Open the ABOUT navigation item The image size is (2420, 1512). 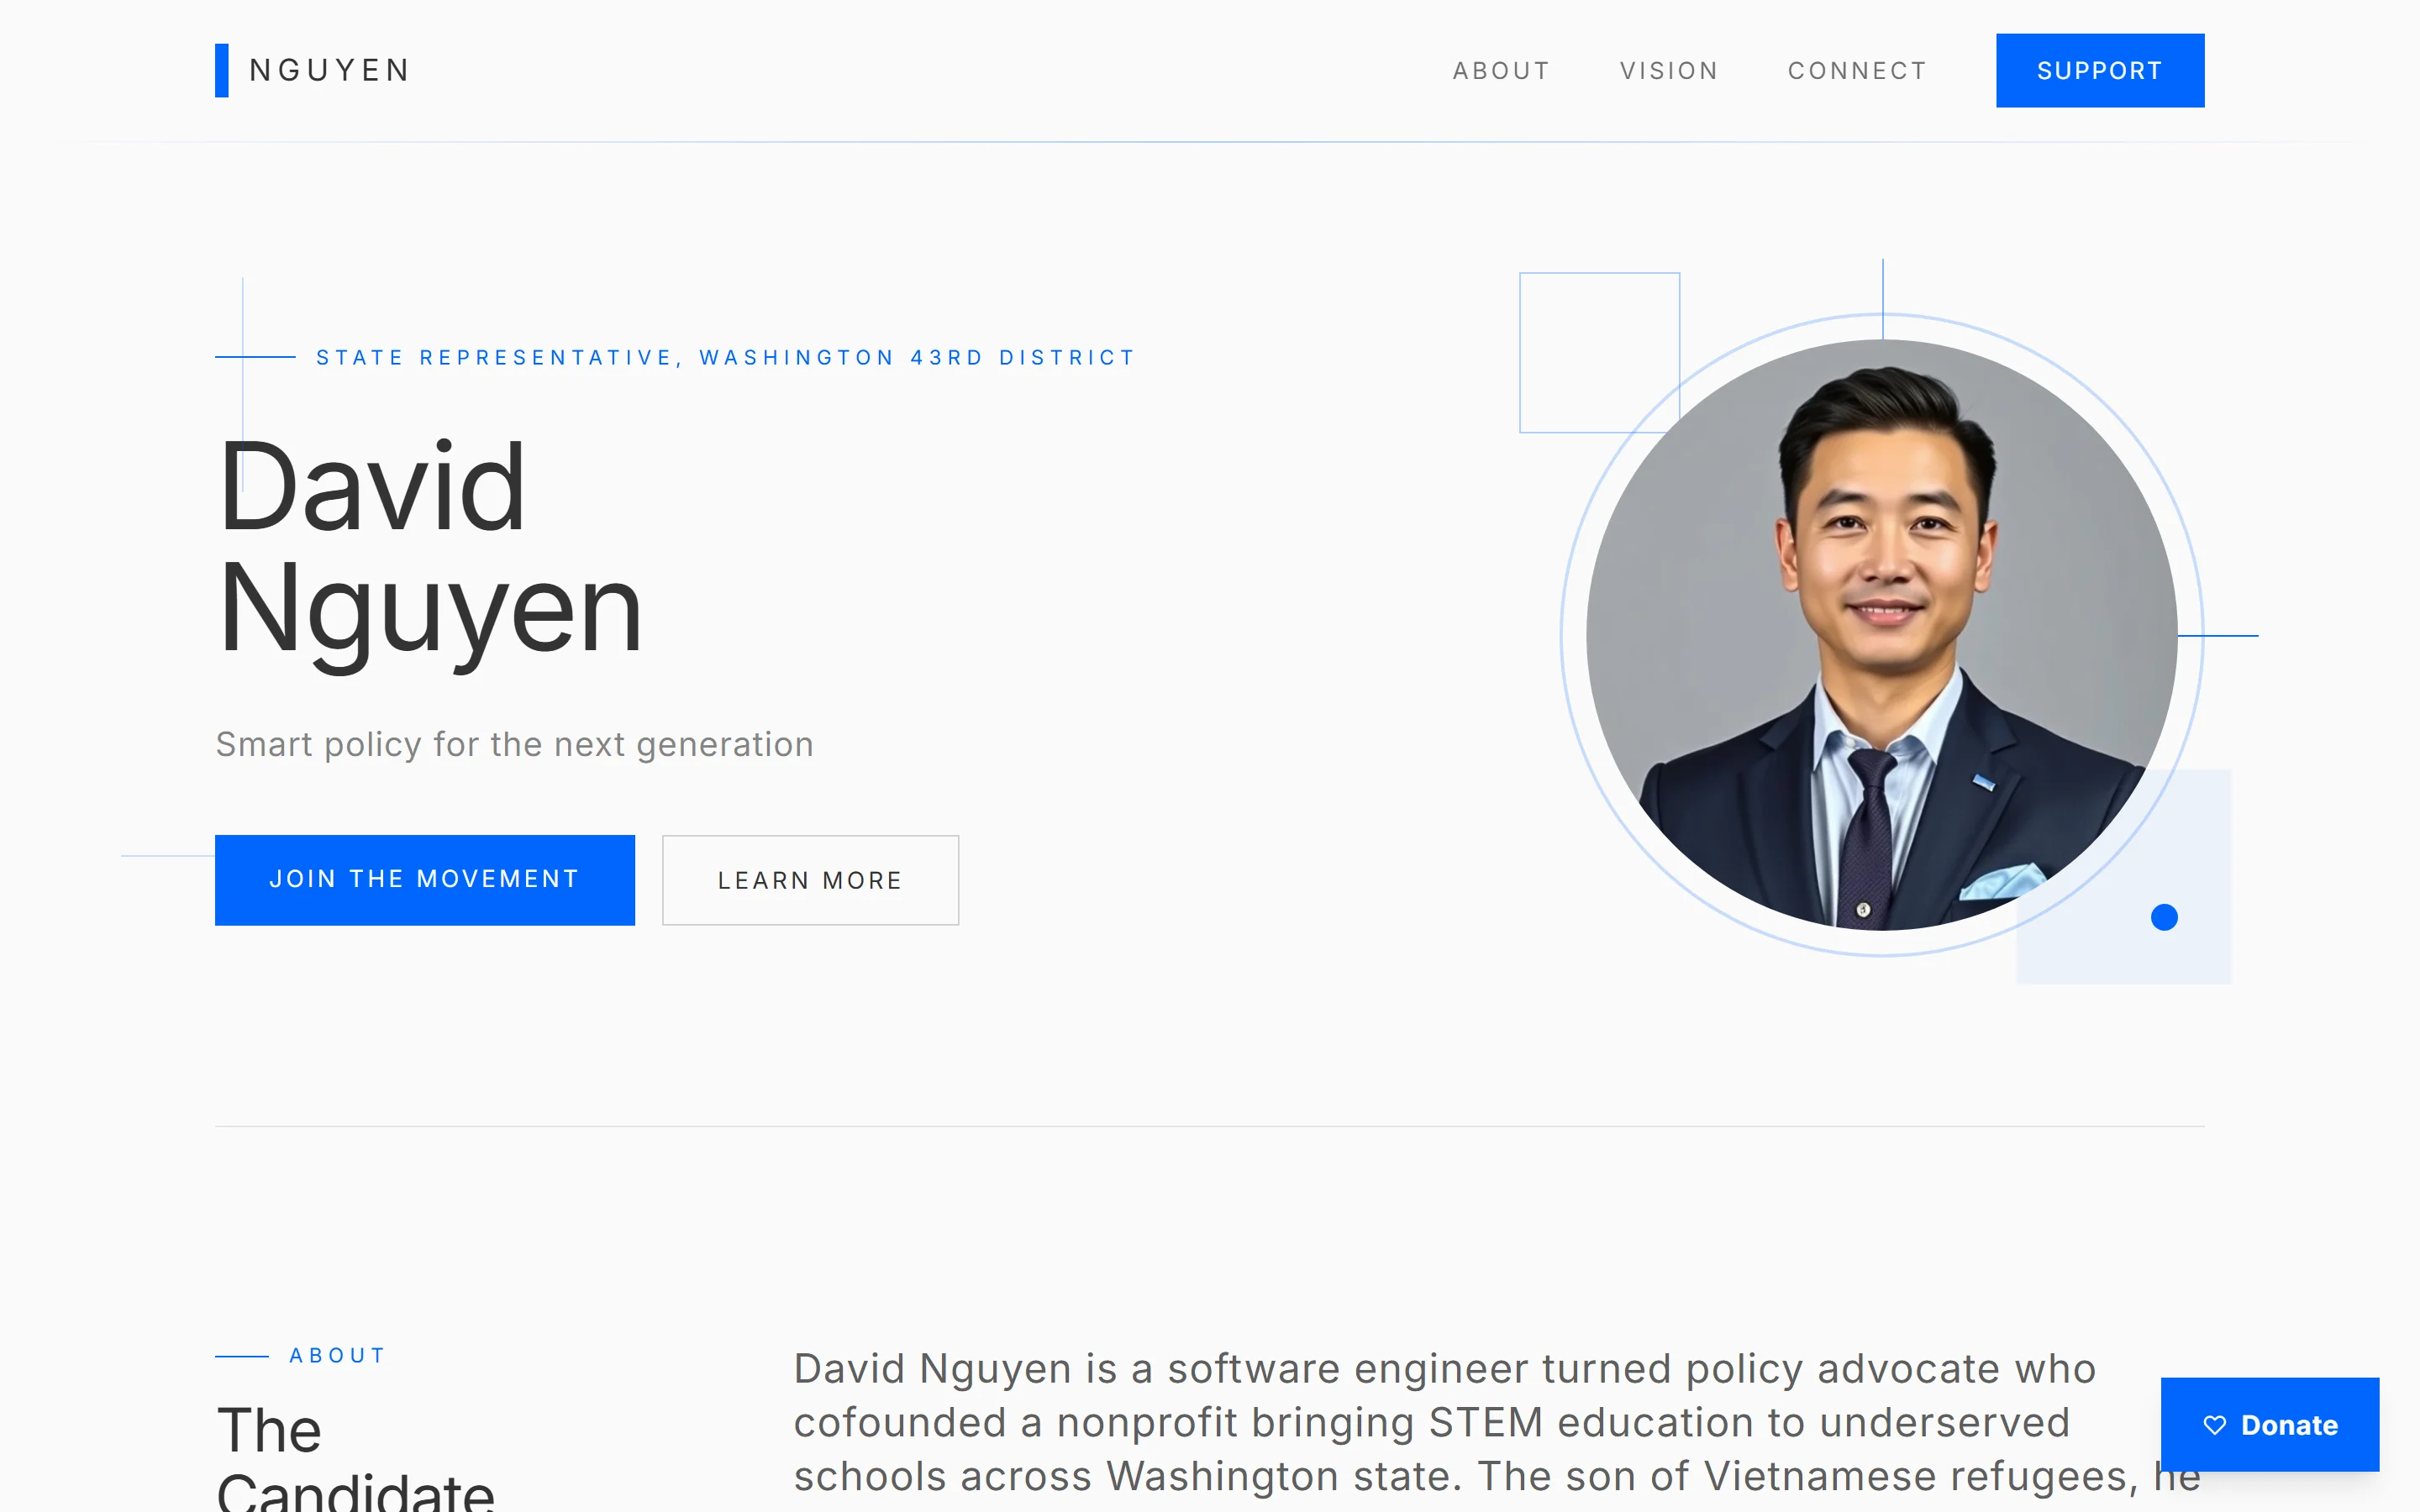tap(1501, 70)
